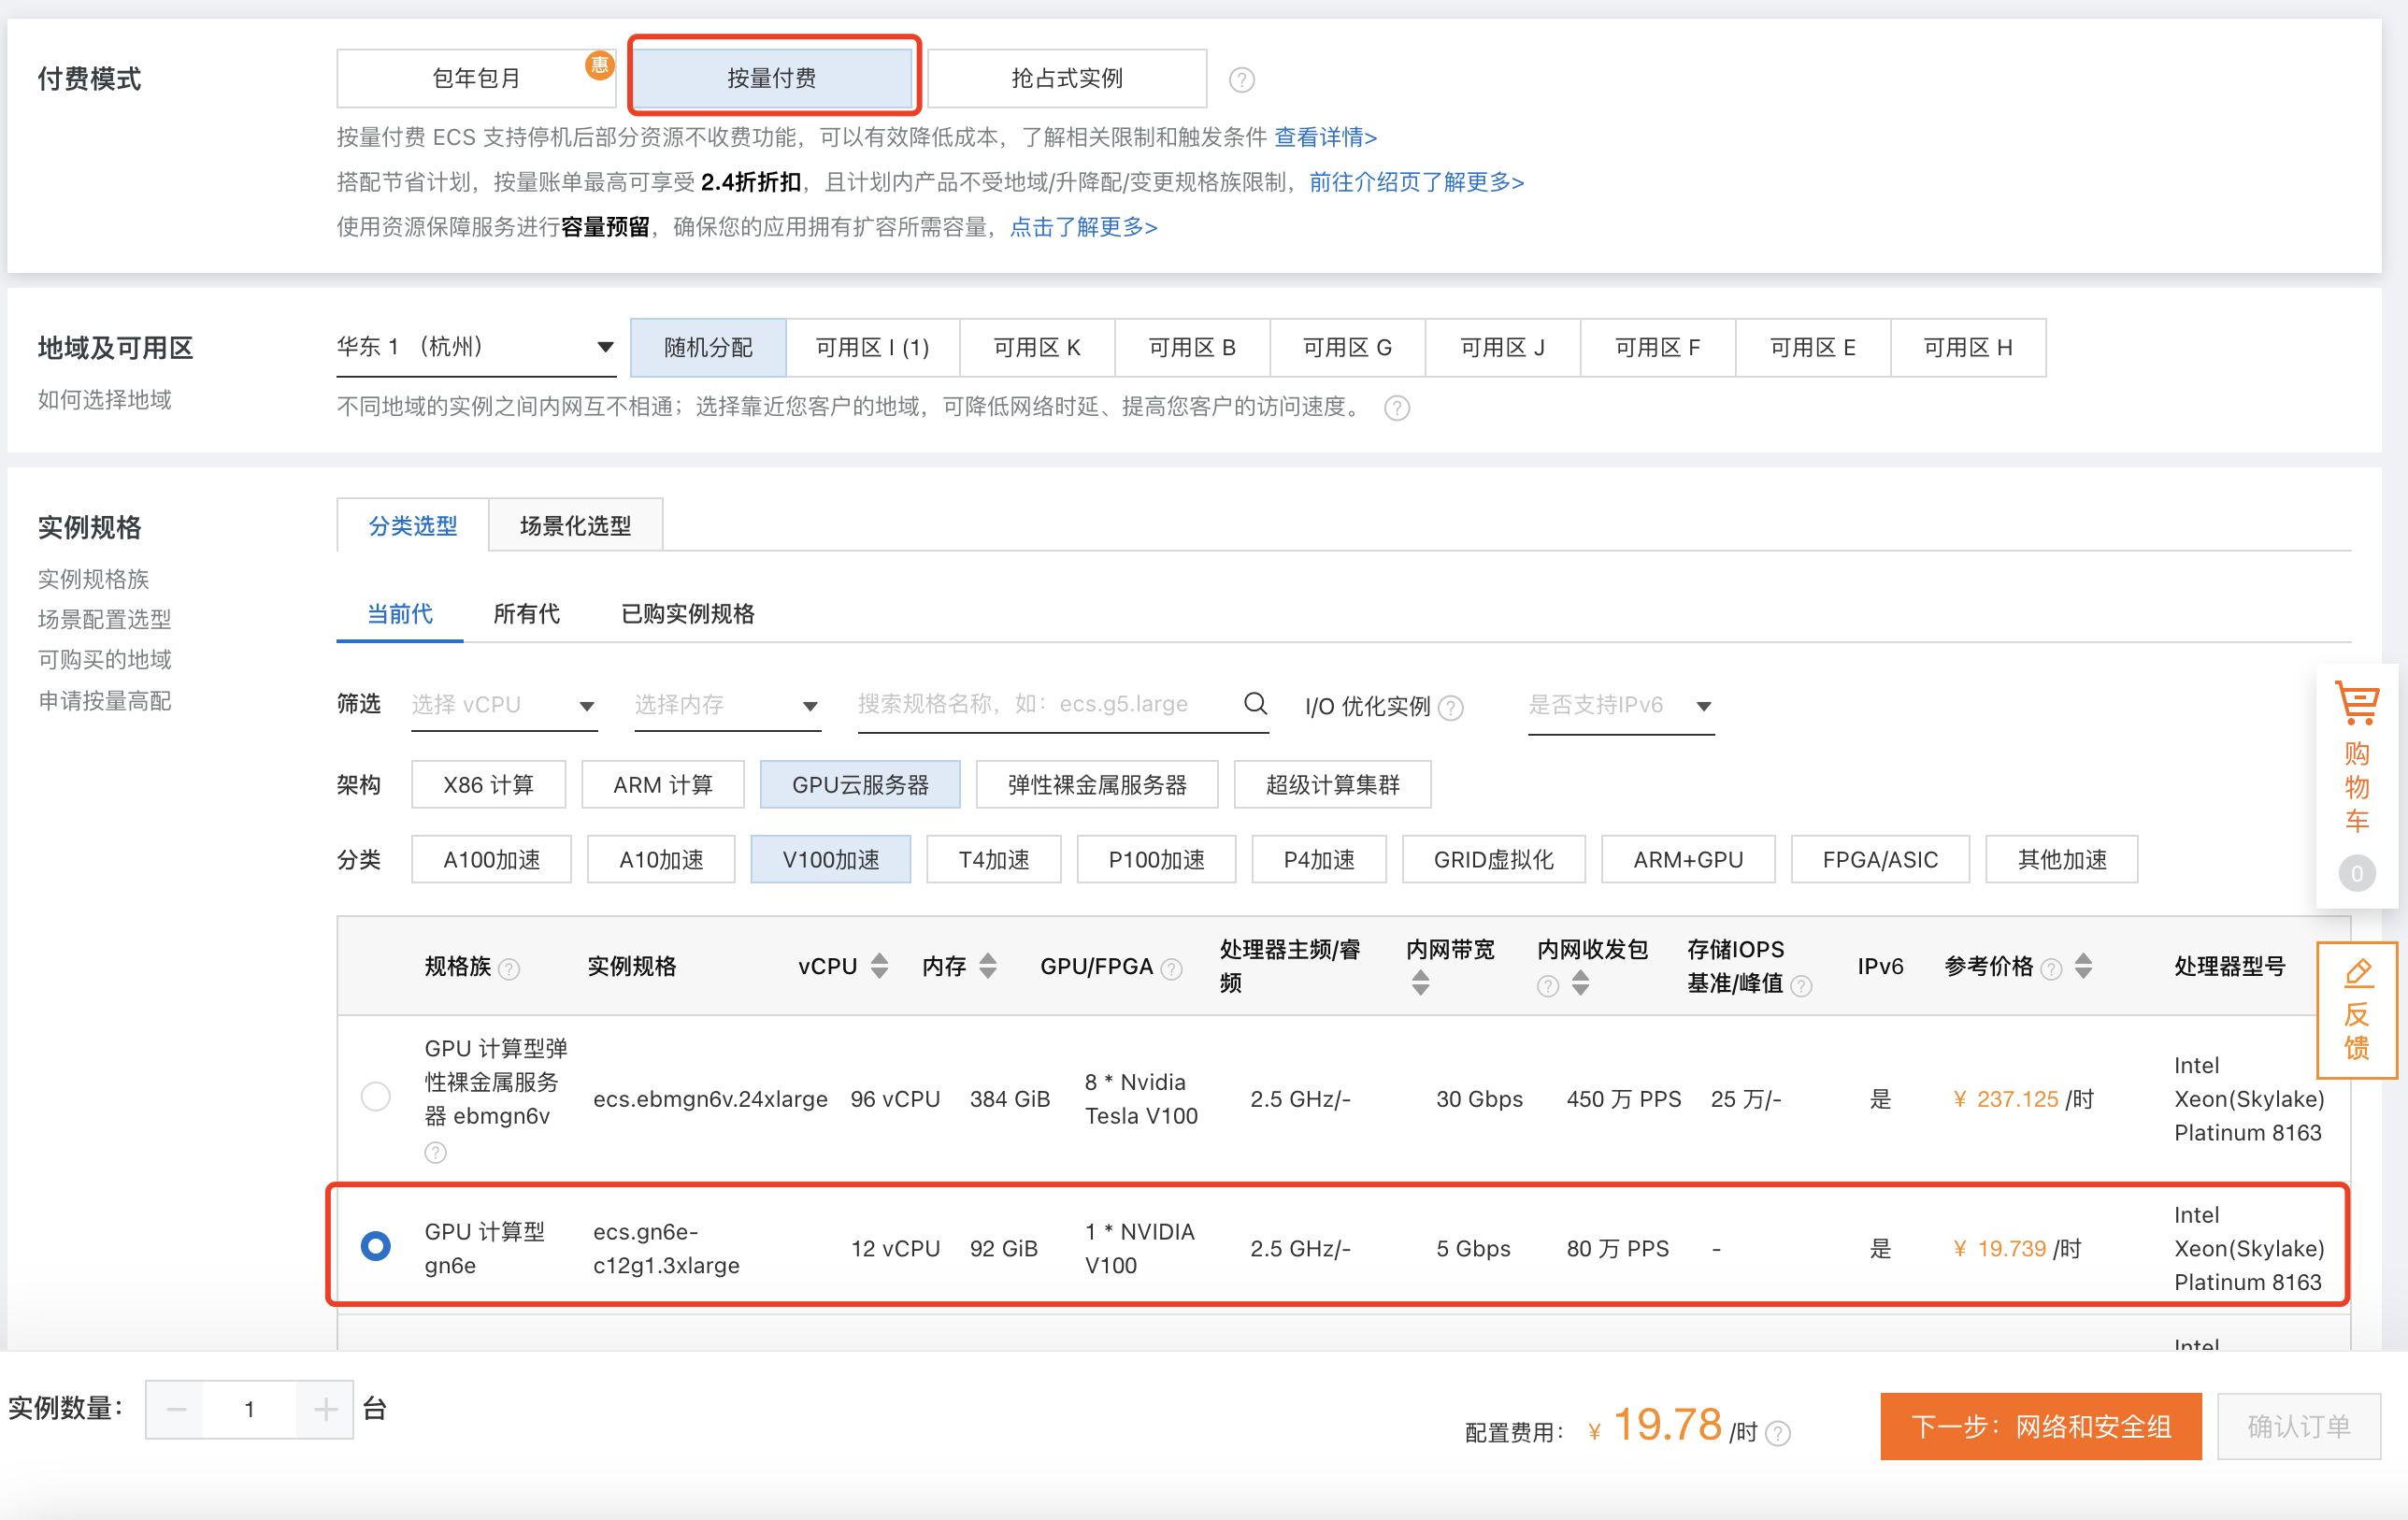Switch to the 场景化选型 tab
The height and width of the screenshot is (1520, 2408).
point(575,524)
